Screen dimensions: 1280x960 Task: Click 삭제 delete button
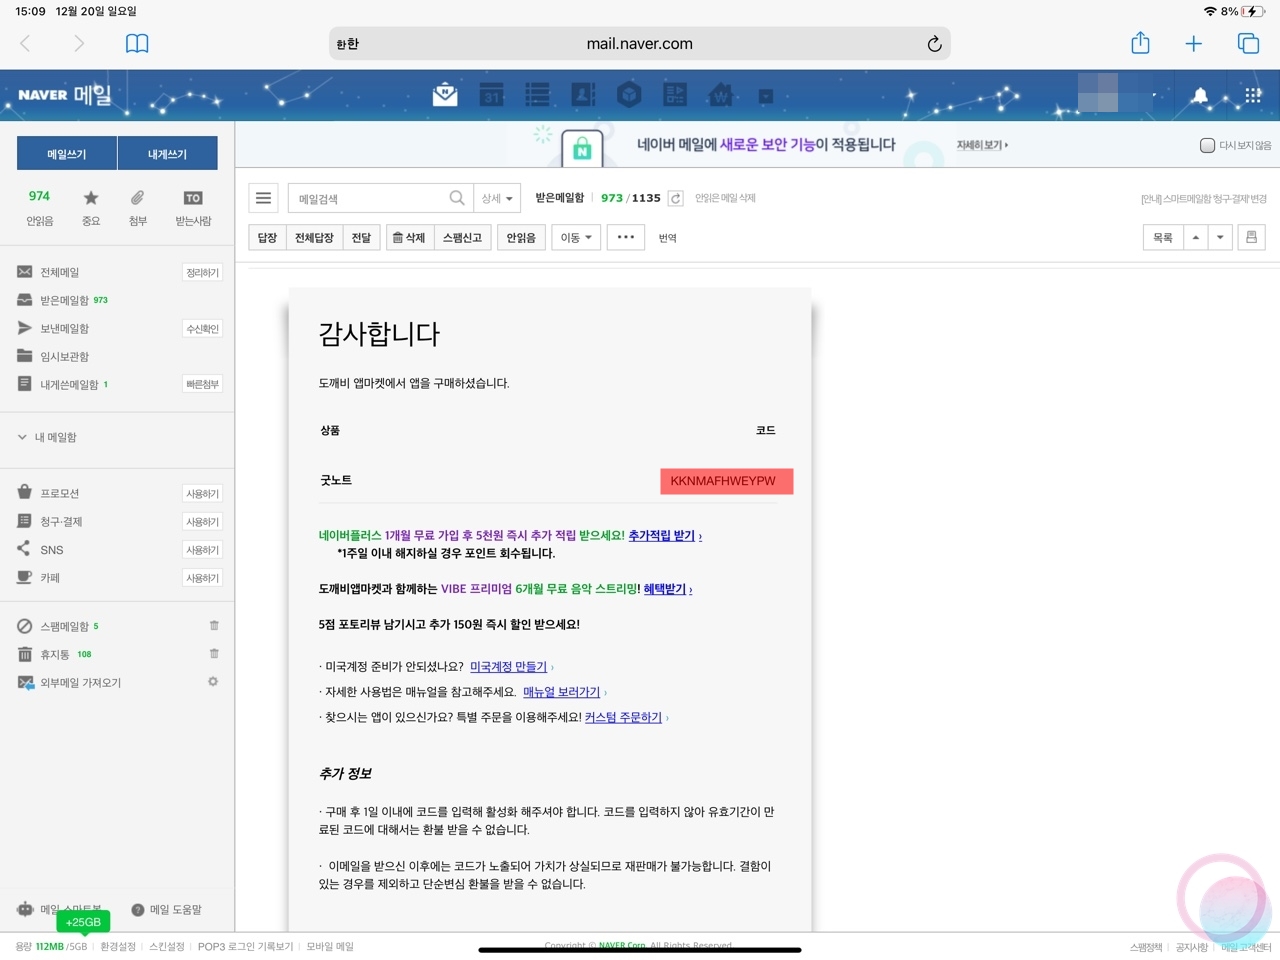click(409, 238)
